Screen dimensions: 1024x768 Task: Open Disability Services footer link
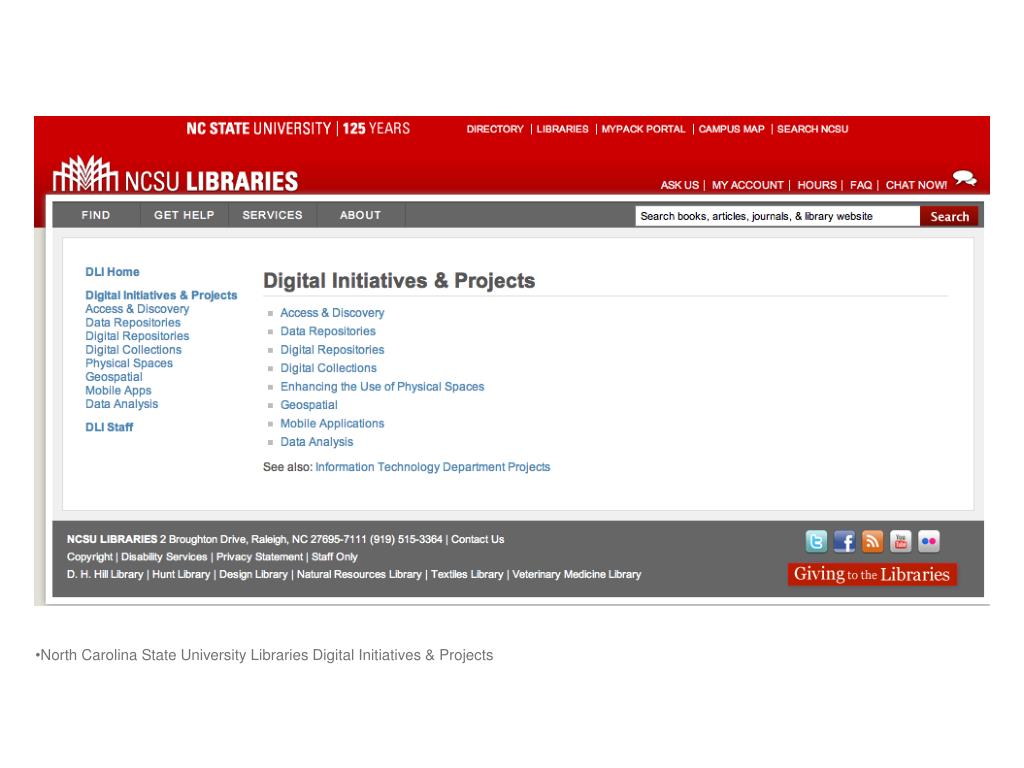[164, 557]
